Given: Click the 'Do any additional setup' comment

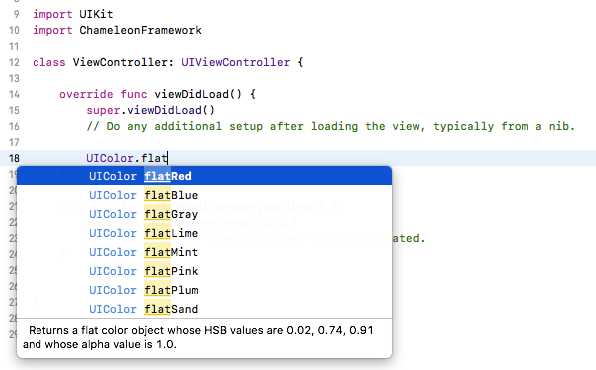Looking at the screenshot, I should [x=330, y=126].
